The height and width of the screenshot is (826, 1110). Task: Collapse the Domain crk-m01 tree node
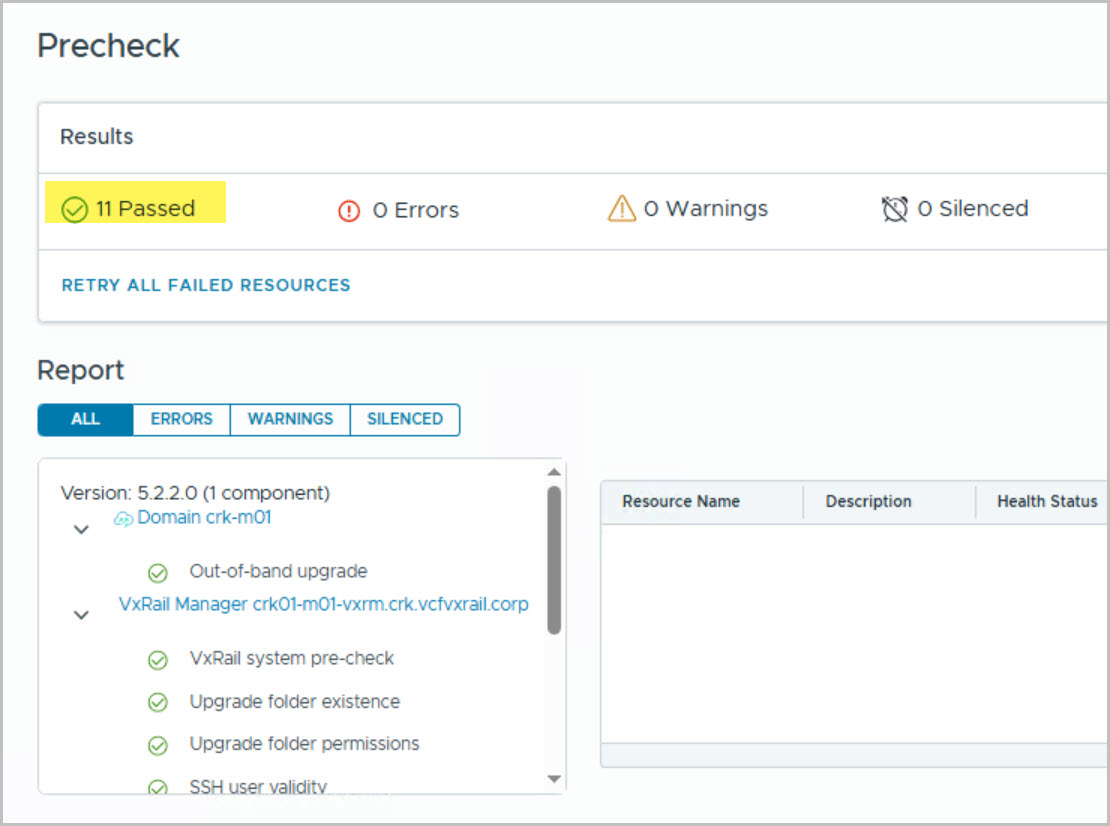point(82,530)
